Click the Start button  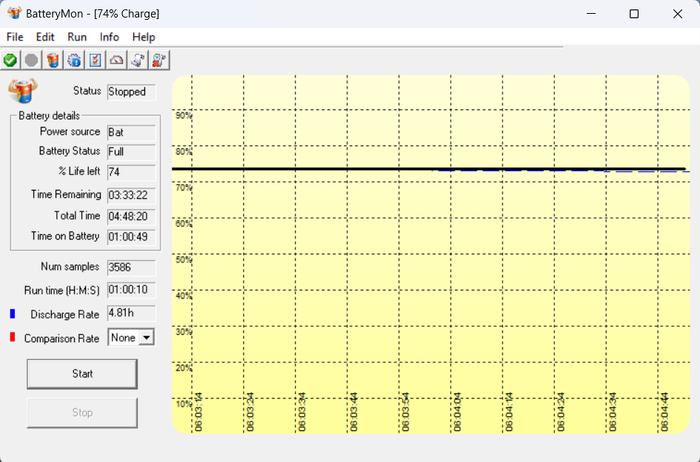coord(82,374)
